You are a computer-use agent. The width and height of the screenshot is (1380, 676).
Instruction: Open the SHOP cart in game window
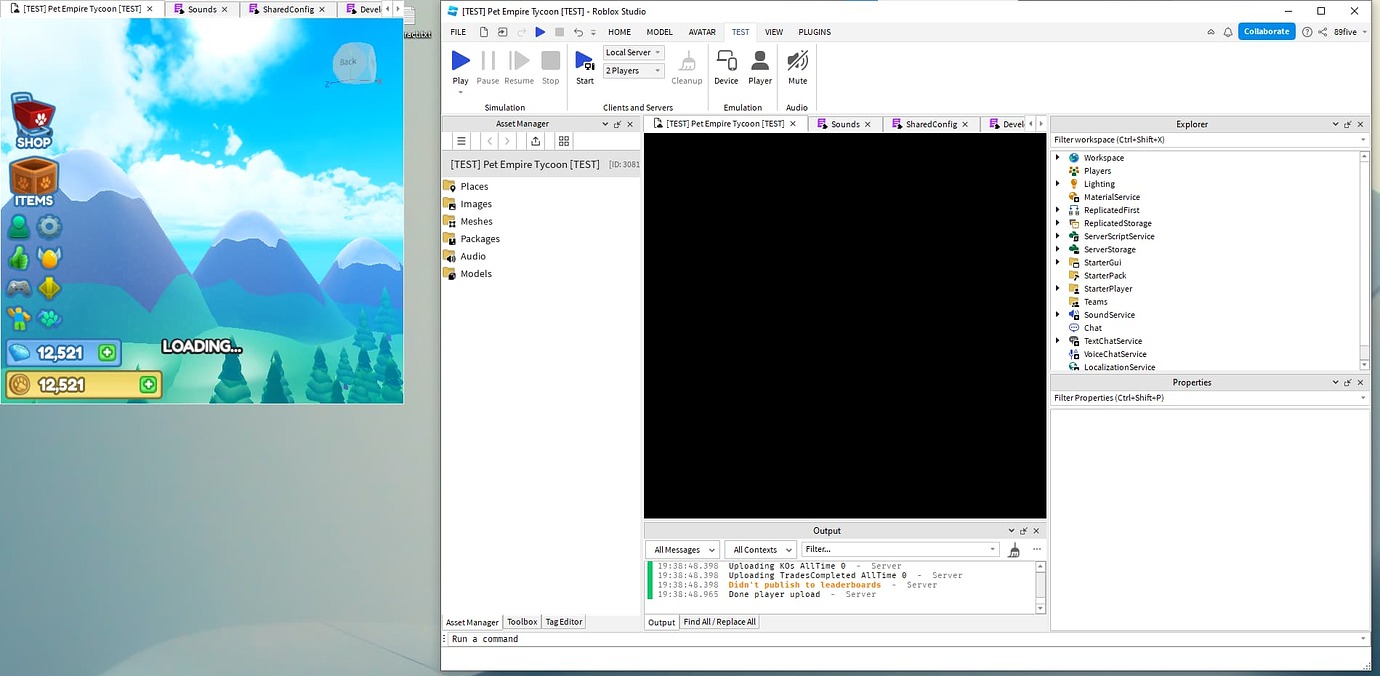coord(33,121)
